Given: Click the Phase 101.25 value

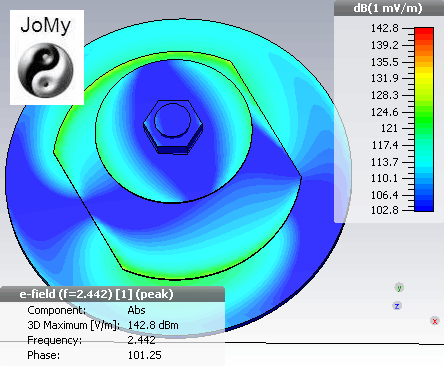Looking at the screenshot, I should pyautogui.click(x=144, y=355).
